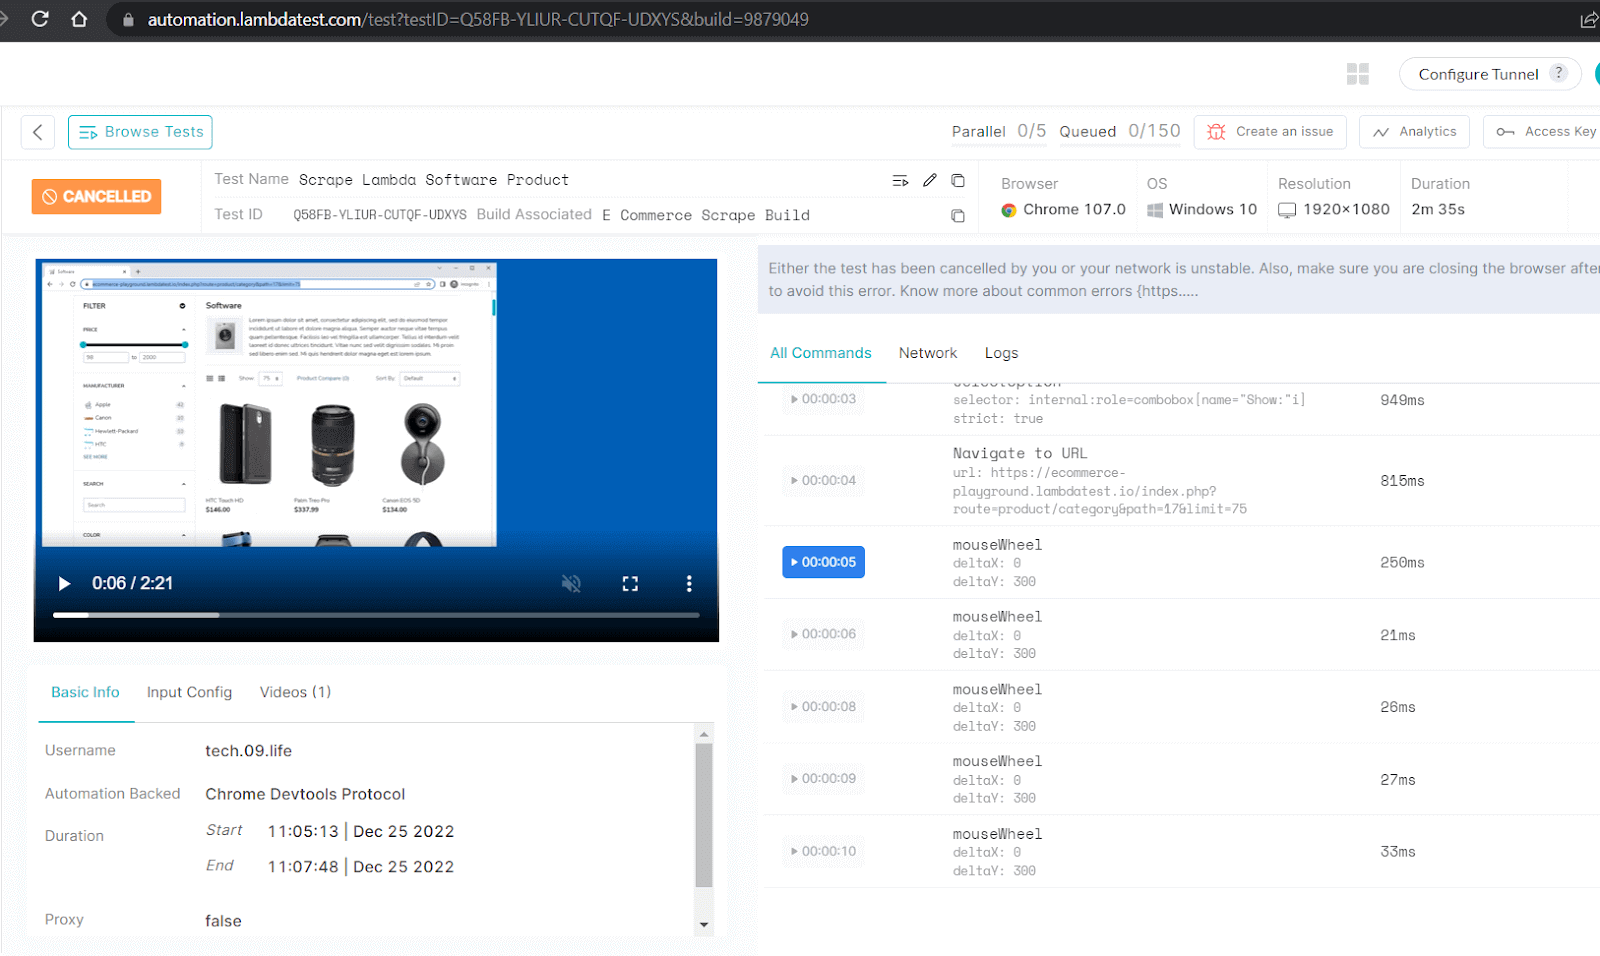This screenshot has height=956, width=1600.
Task: Collapse the highlighted 00:00:05 mouseWheel command
Action: [x=823, y=562]
